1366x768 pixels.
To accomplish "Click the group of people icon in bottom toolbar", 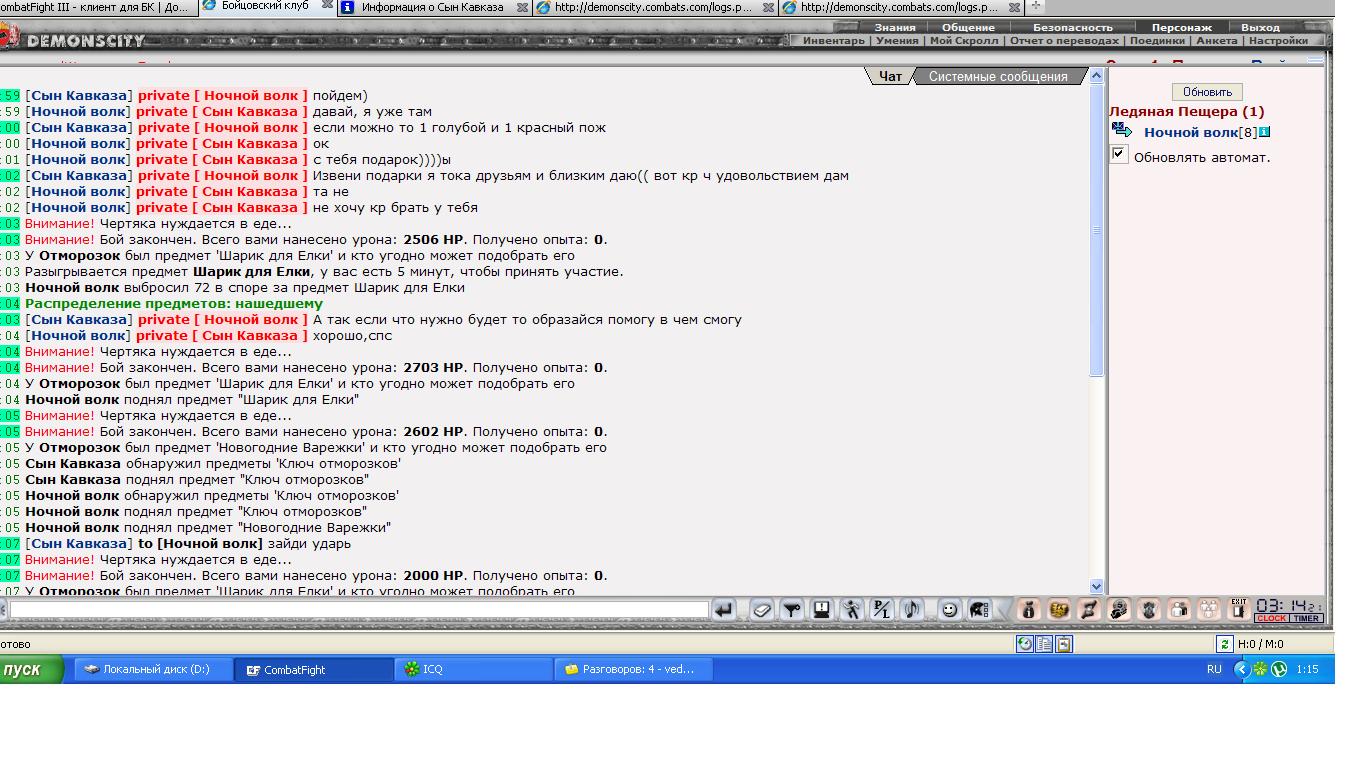I will pyautogui.click(x=1210, y=609).
